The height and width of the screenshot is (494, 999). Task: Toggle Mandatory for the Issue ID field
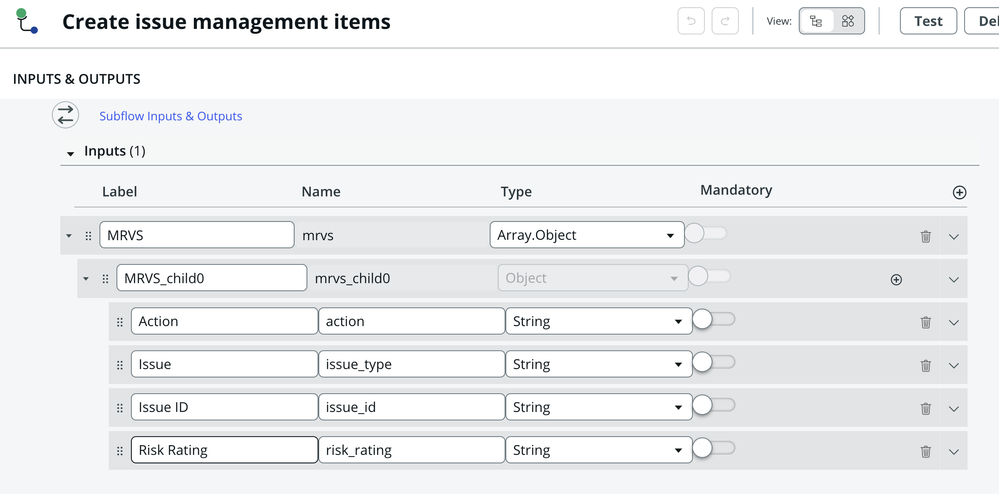(x=714, y=405)
